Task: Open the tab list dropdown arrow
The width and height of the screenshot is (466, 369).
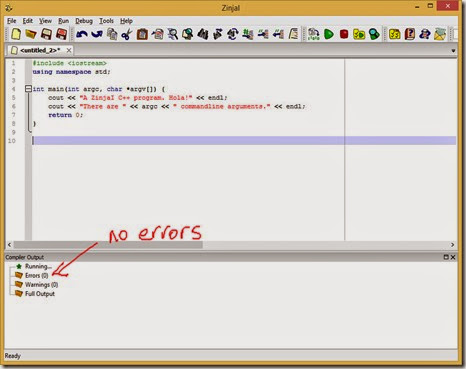Action: [x=453, y=51]
